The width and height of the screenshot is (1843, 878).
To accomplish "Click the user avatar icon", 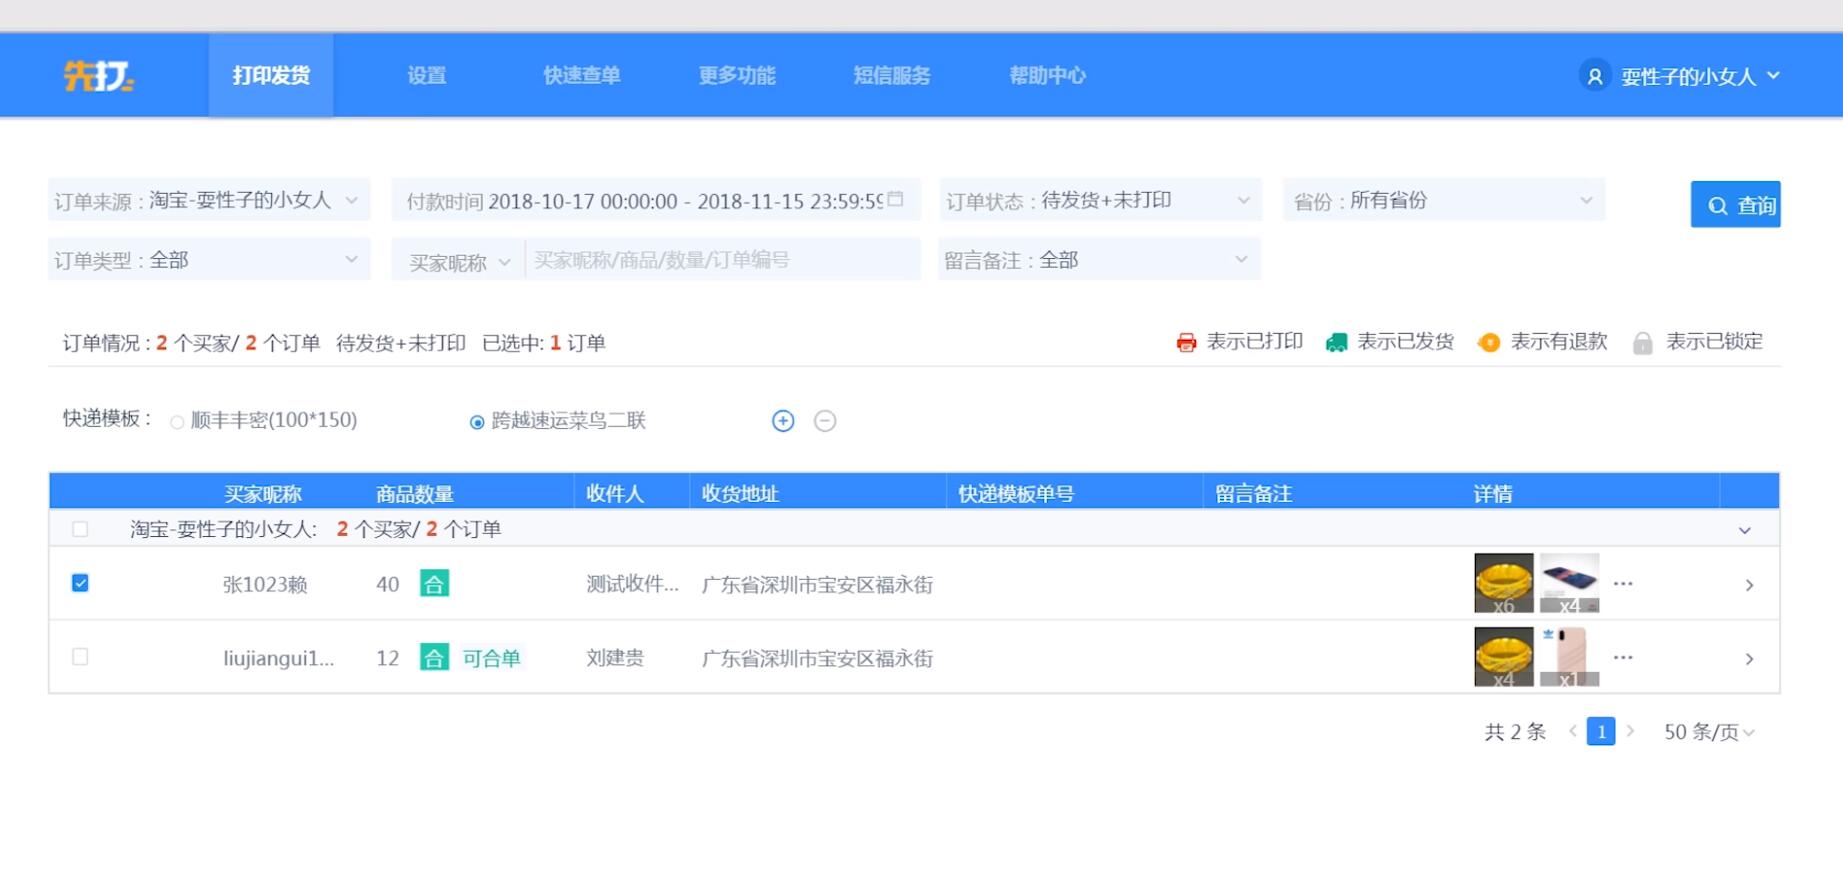I will point(1595,75).
